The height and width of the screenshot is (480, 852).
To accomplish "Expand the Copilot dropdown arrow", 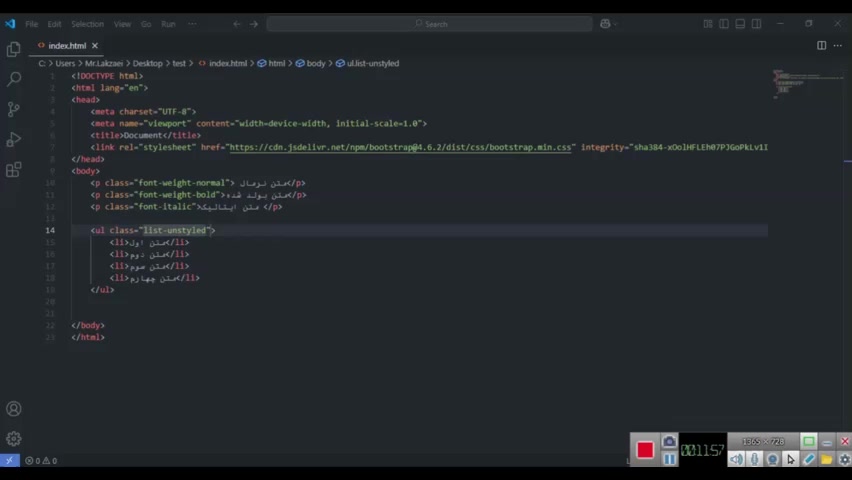I will 616,24.
